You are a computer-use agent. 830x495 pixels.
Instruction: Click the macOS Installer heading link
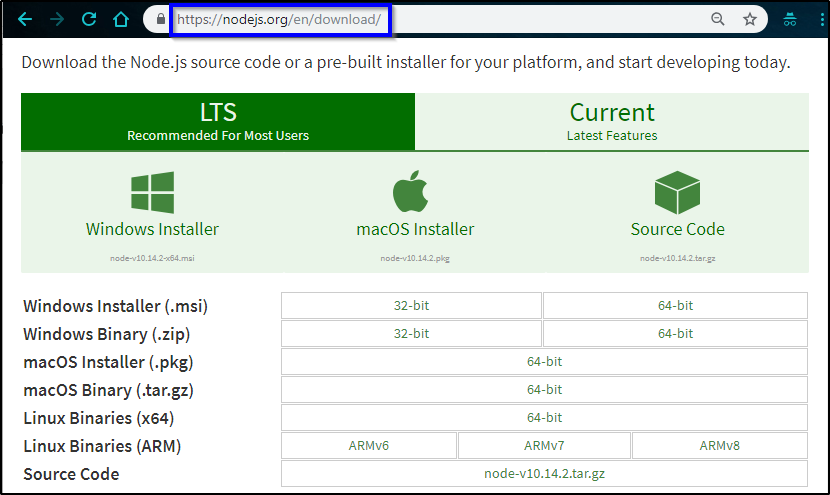[415, 229]
